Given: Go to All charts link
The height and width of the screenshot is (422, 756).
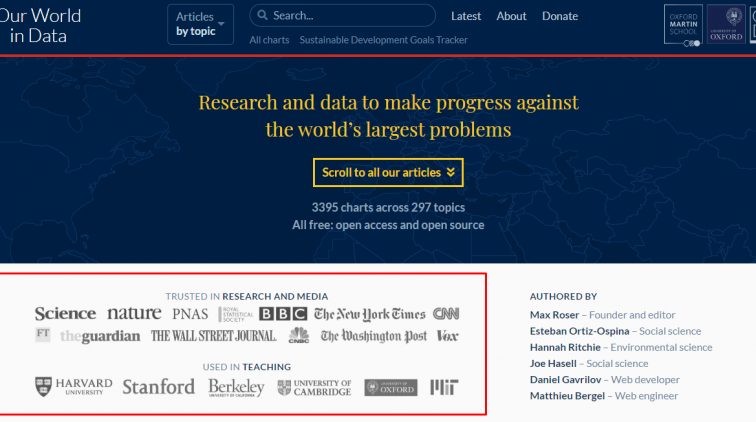Looking at the screenshot, I should [269, 40].
